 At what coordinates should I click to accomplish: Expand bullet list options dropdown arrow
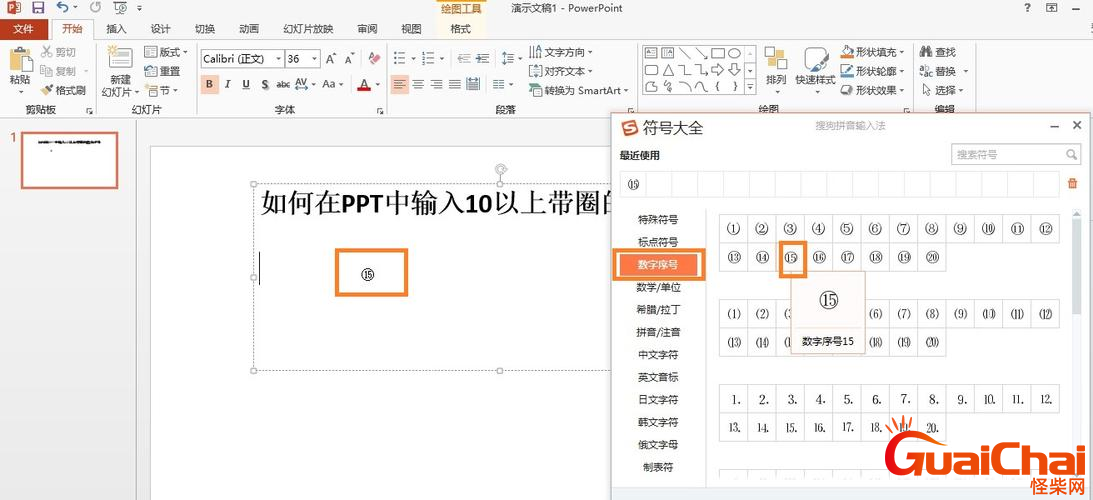point(413,59)
